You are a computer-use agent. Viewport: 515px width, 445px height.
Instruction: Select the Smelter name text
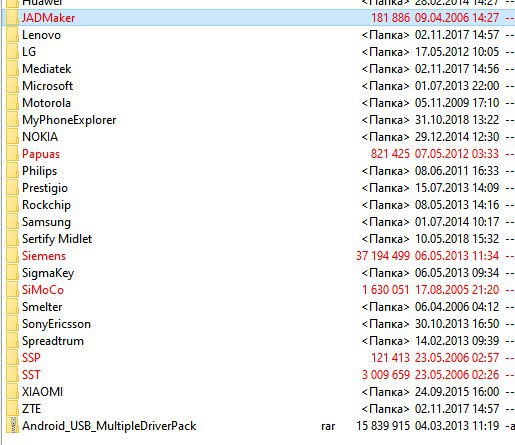pyautogui.click(x=42, y=307)
